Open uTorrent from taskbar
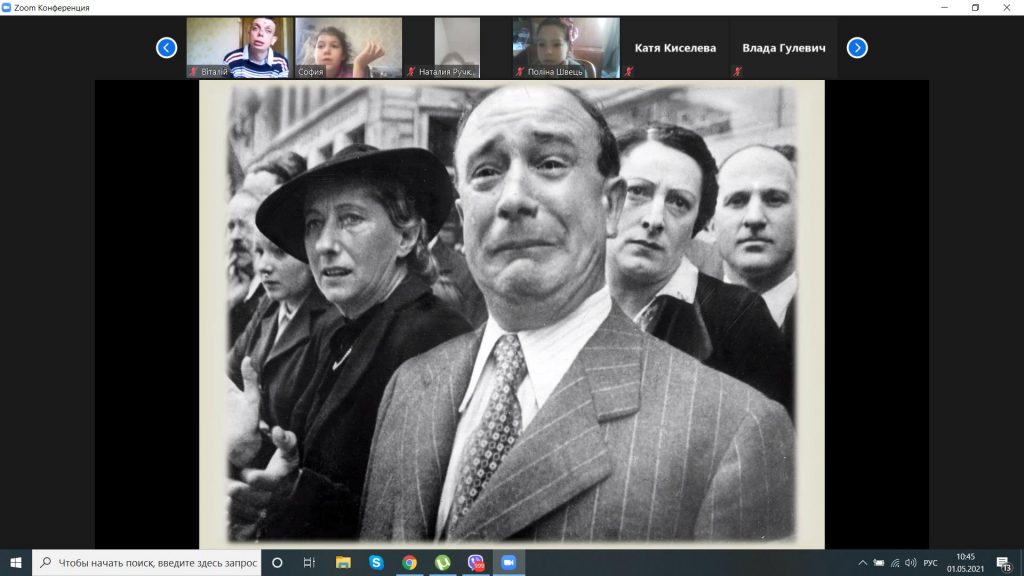Viewport: 1024px width, 576px height. pos(443,562)
